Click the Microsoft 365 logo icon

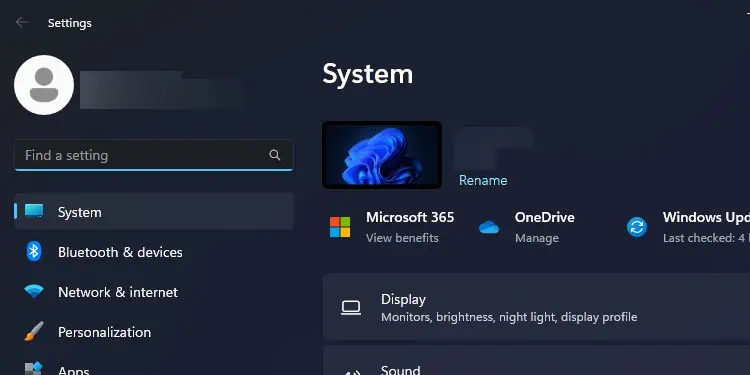click(340, 227)
